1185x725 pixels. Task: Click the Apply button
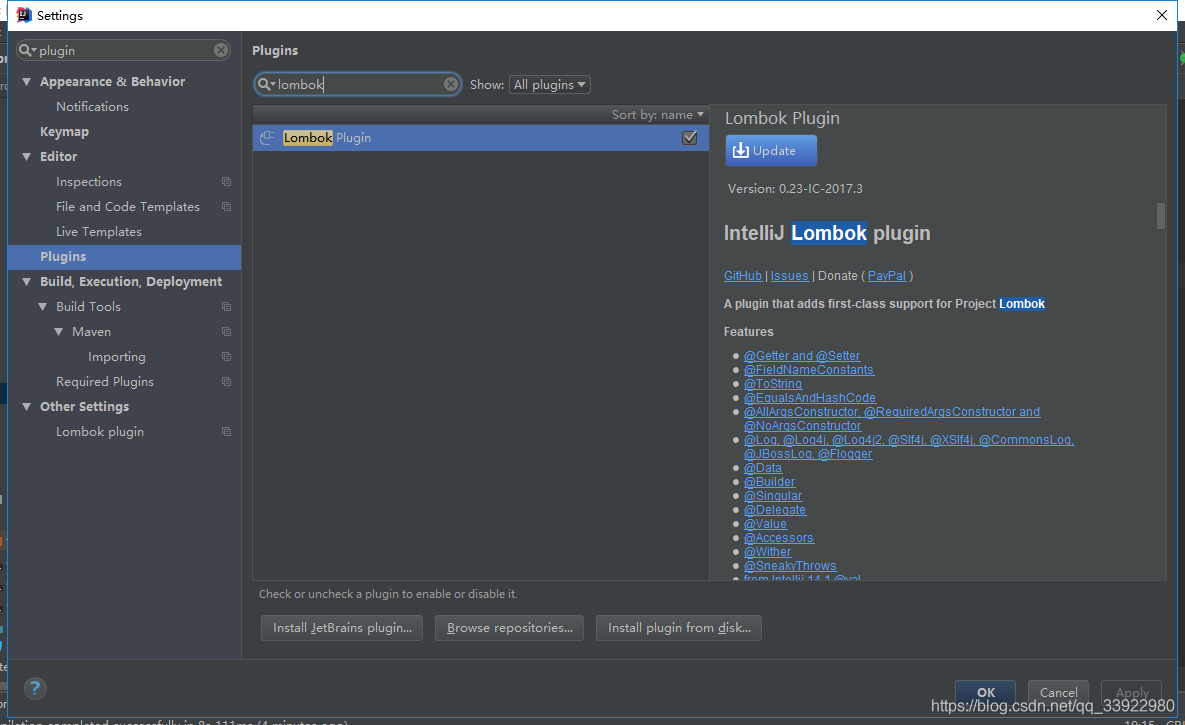pyautogui.click(x=1131, y=691)
